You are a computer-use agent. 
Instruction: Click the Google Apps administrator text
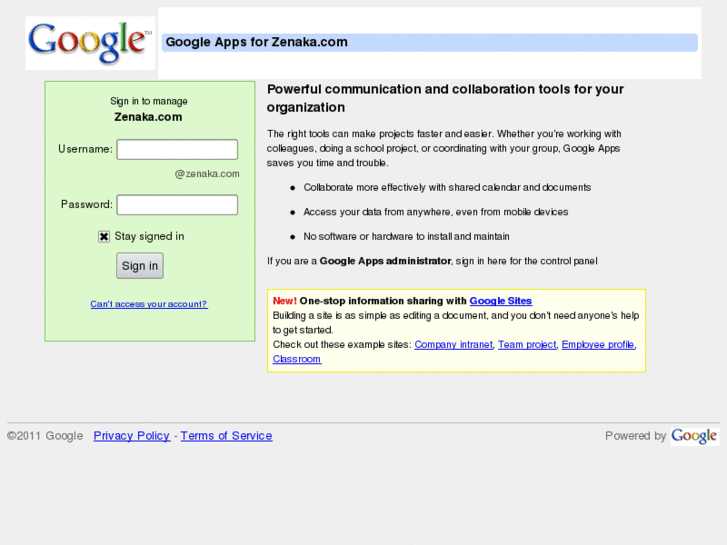tap(385, 261)
